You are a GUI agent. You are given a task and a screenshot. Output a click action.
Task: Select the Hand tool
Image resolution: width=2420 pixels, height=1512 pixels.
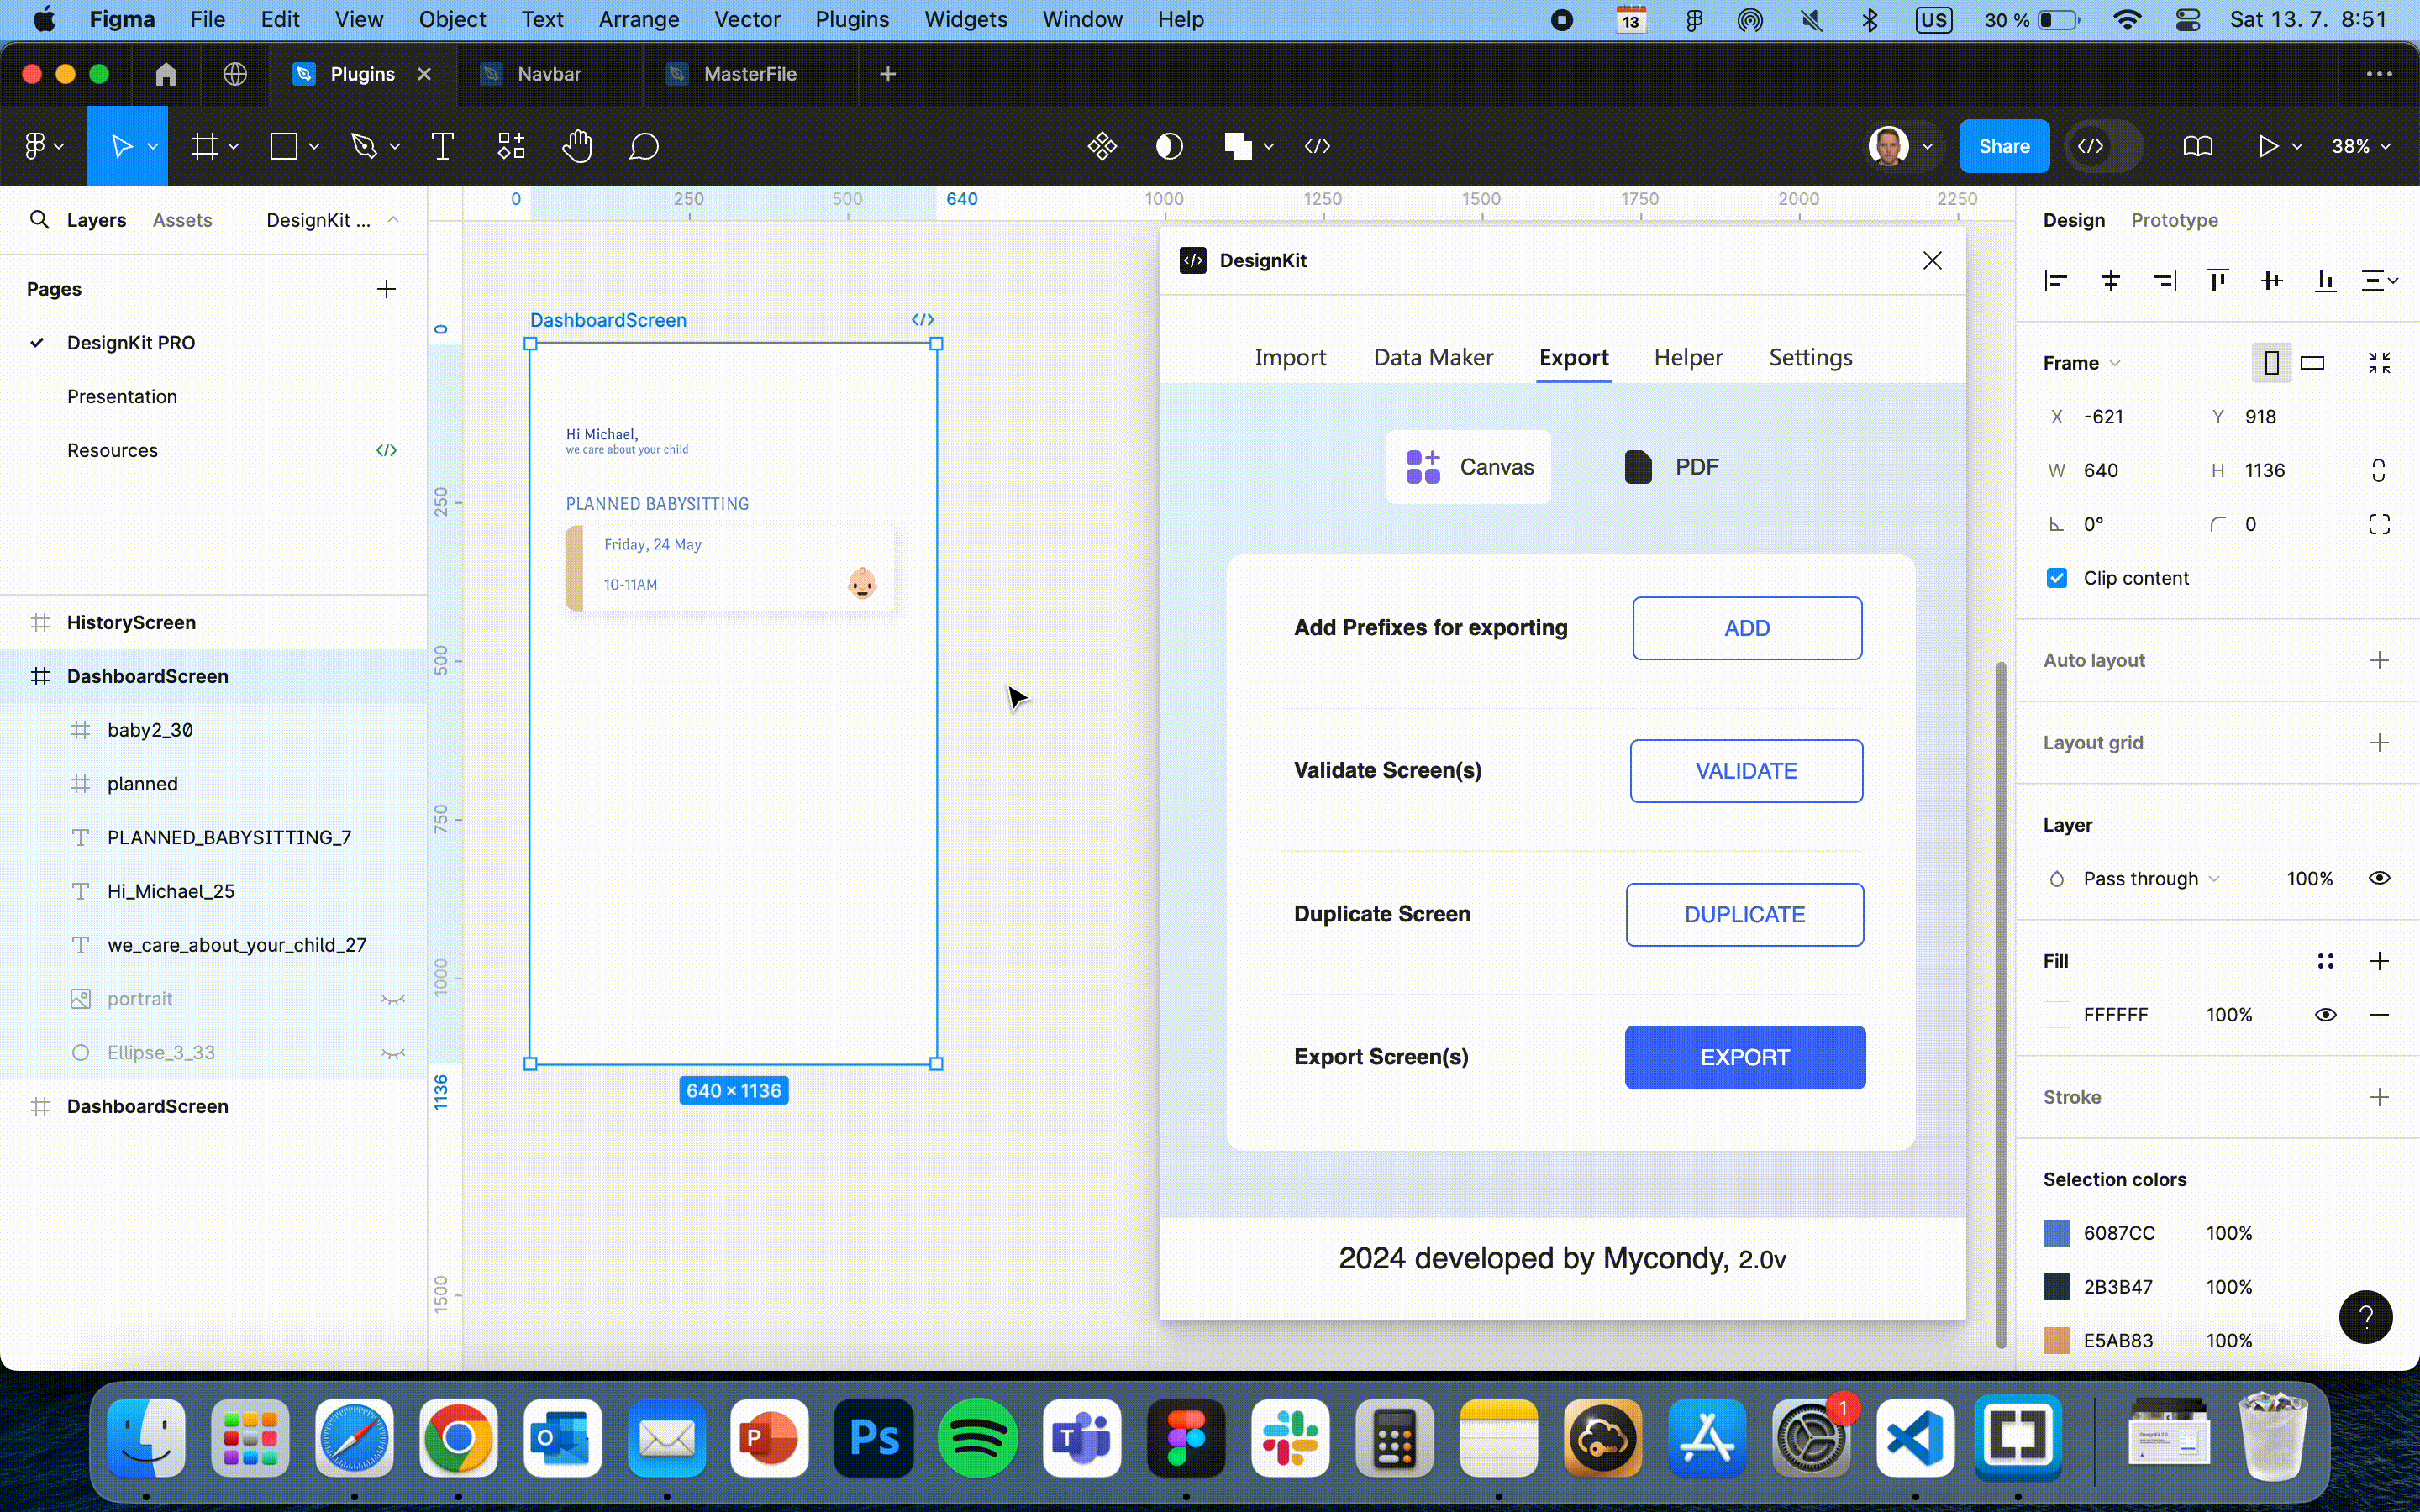coord(577,147)
